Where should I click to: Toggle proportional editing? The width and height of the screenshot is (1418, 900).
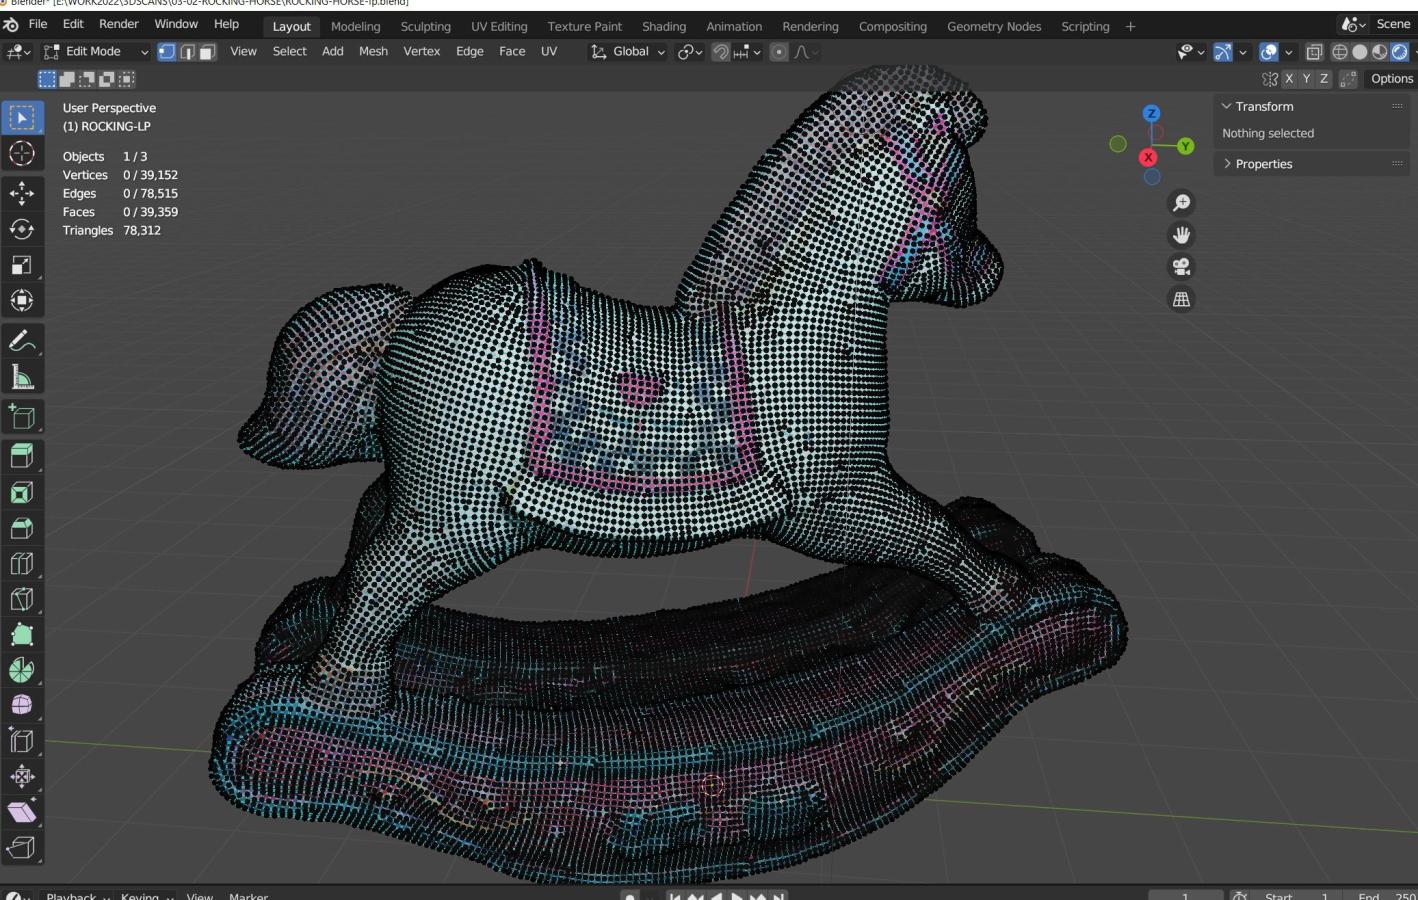click(x=779, y=52)
